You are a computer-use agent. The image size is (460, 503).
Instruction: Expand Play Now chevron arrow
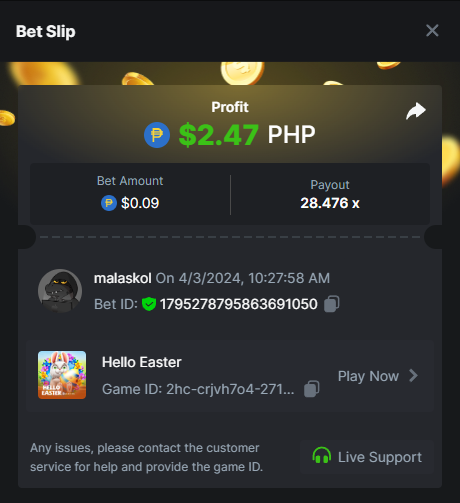pos(414,376)
